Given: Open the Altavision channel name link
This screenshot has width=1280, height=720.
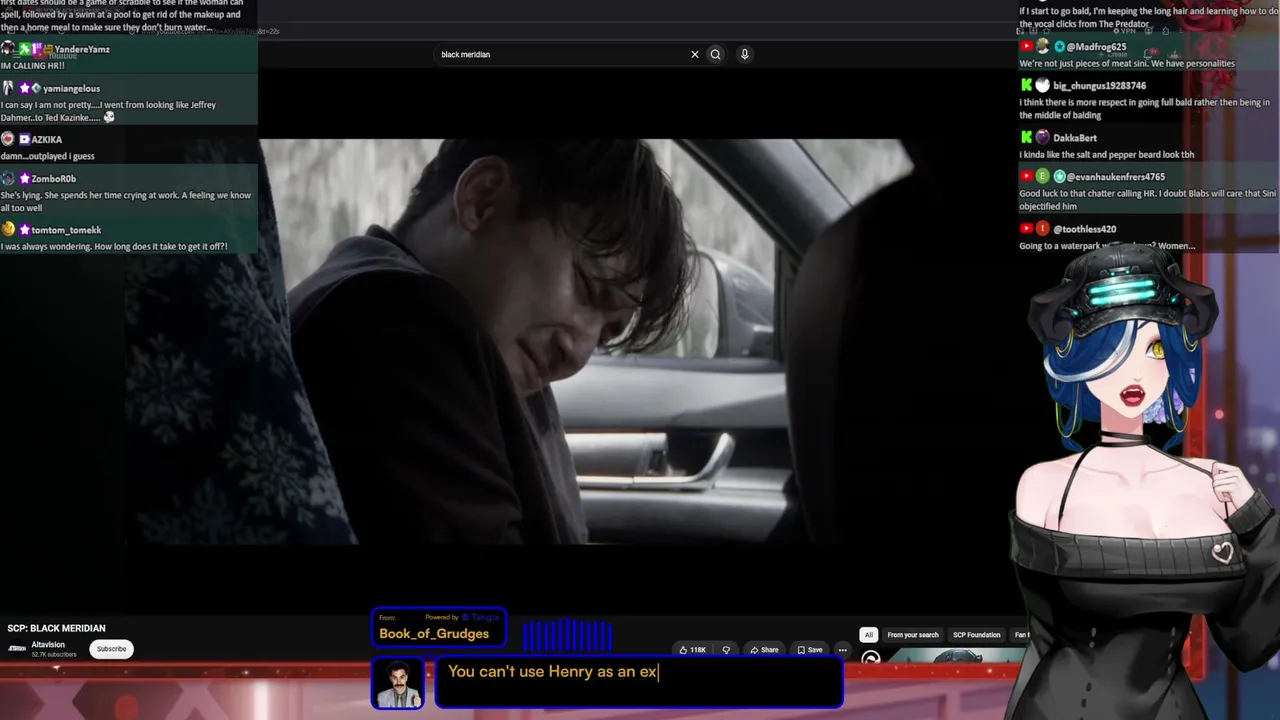Looking at the screenshot, I should [x=48, y=645].
